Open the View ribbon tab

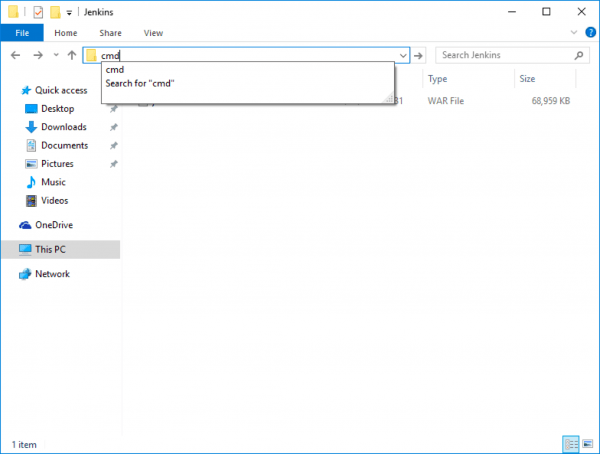[x=153, y=33]
